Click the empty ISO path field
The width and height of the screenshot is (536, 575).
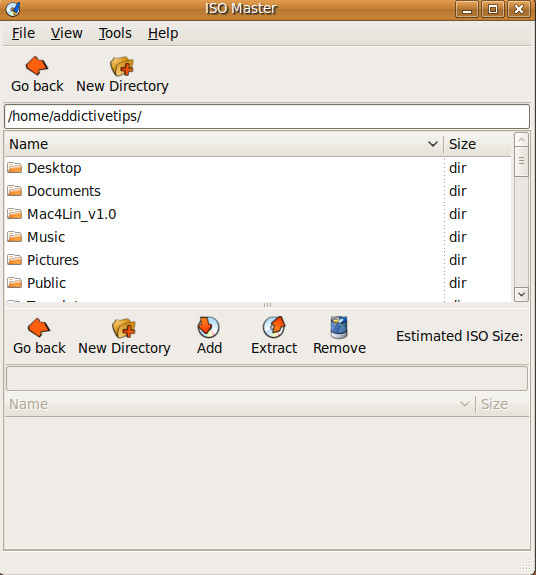coord(267,378)
